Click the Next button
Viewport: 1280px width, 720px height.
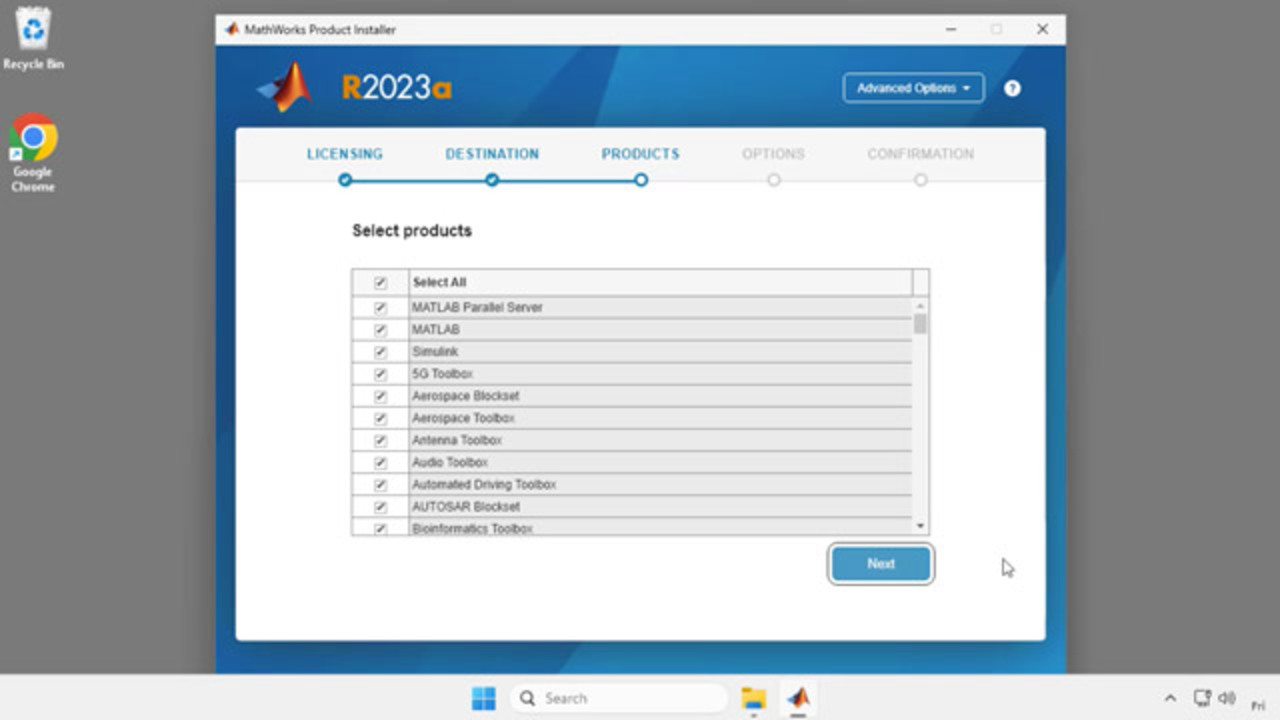[881, 564]
